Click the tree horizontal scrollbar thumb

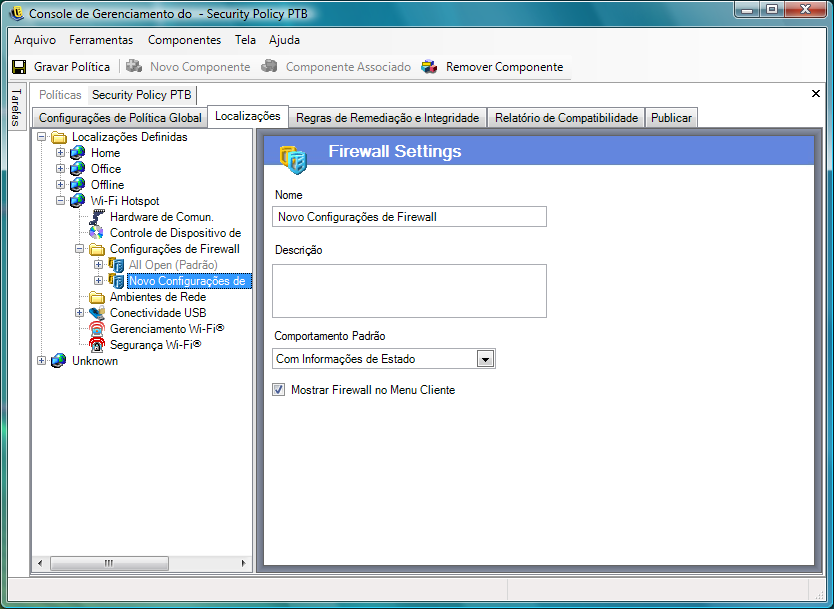[109, 563]
